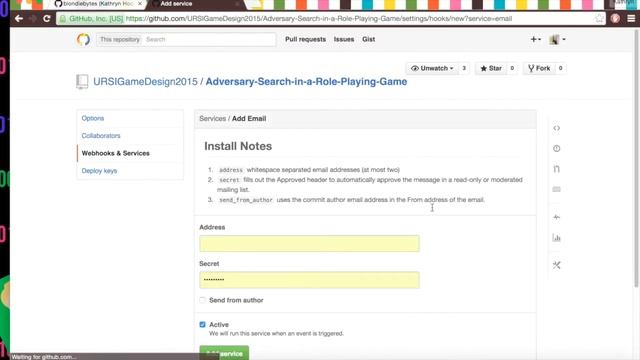640x360 pixels.
Task: Open the Unwatch dropdown
Action: click(x=432, y=68)
